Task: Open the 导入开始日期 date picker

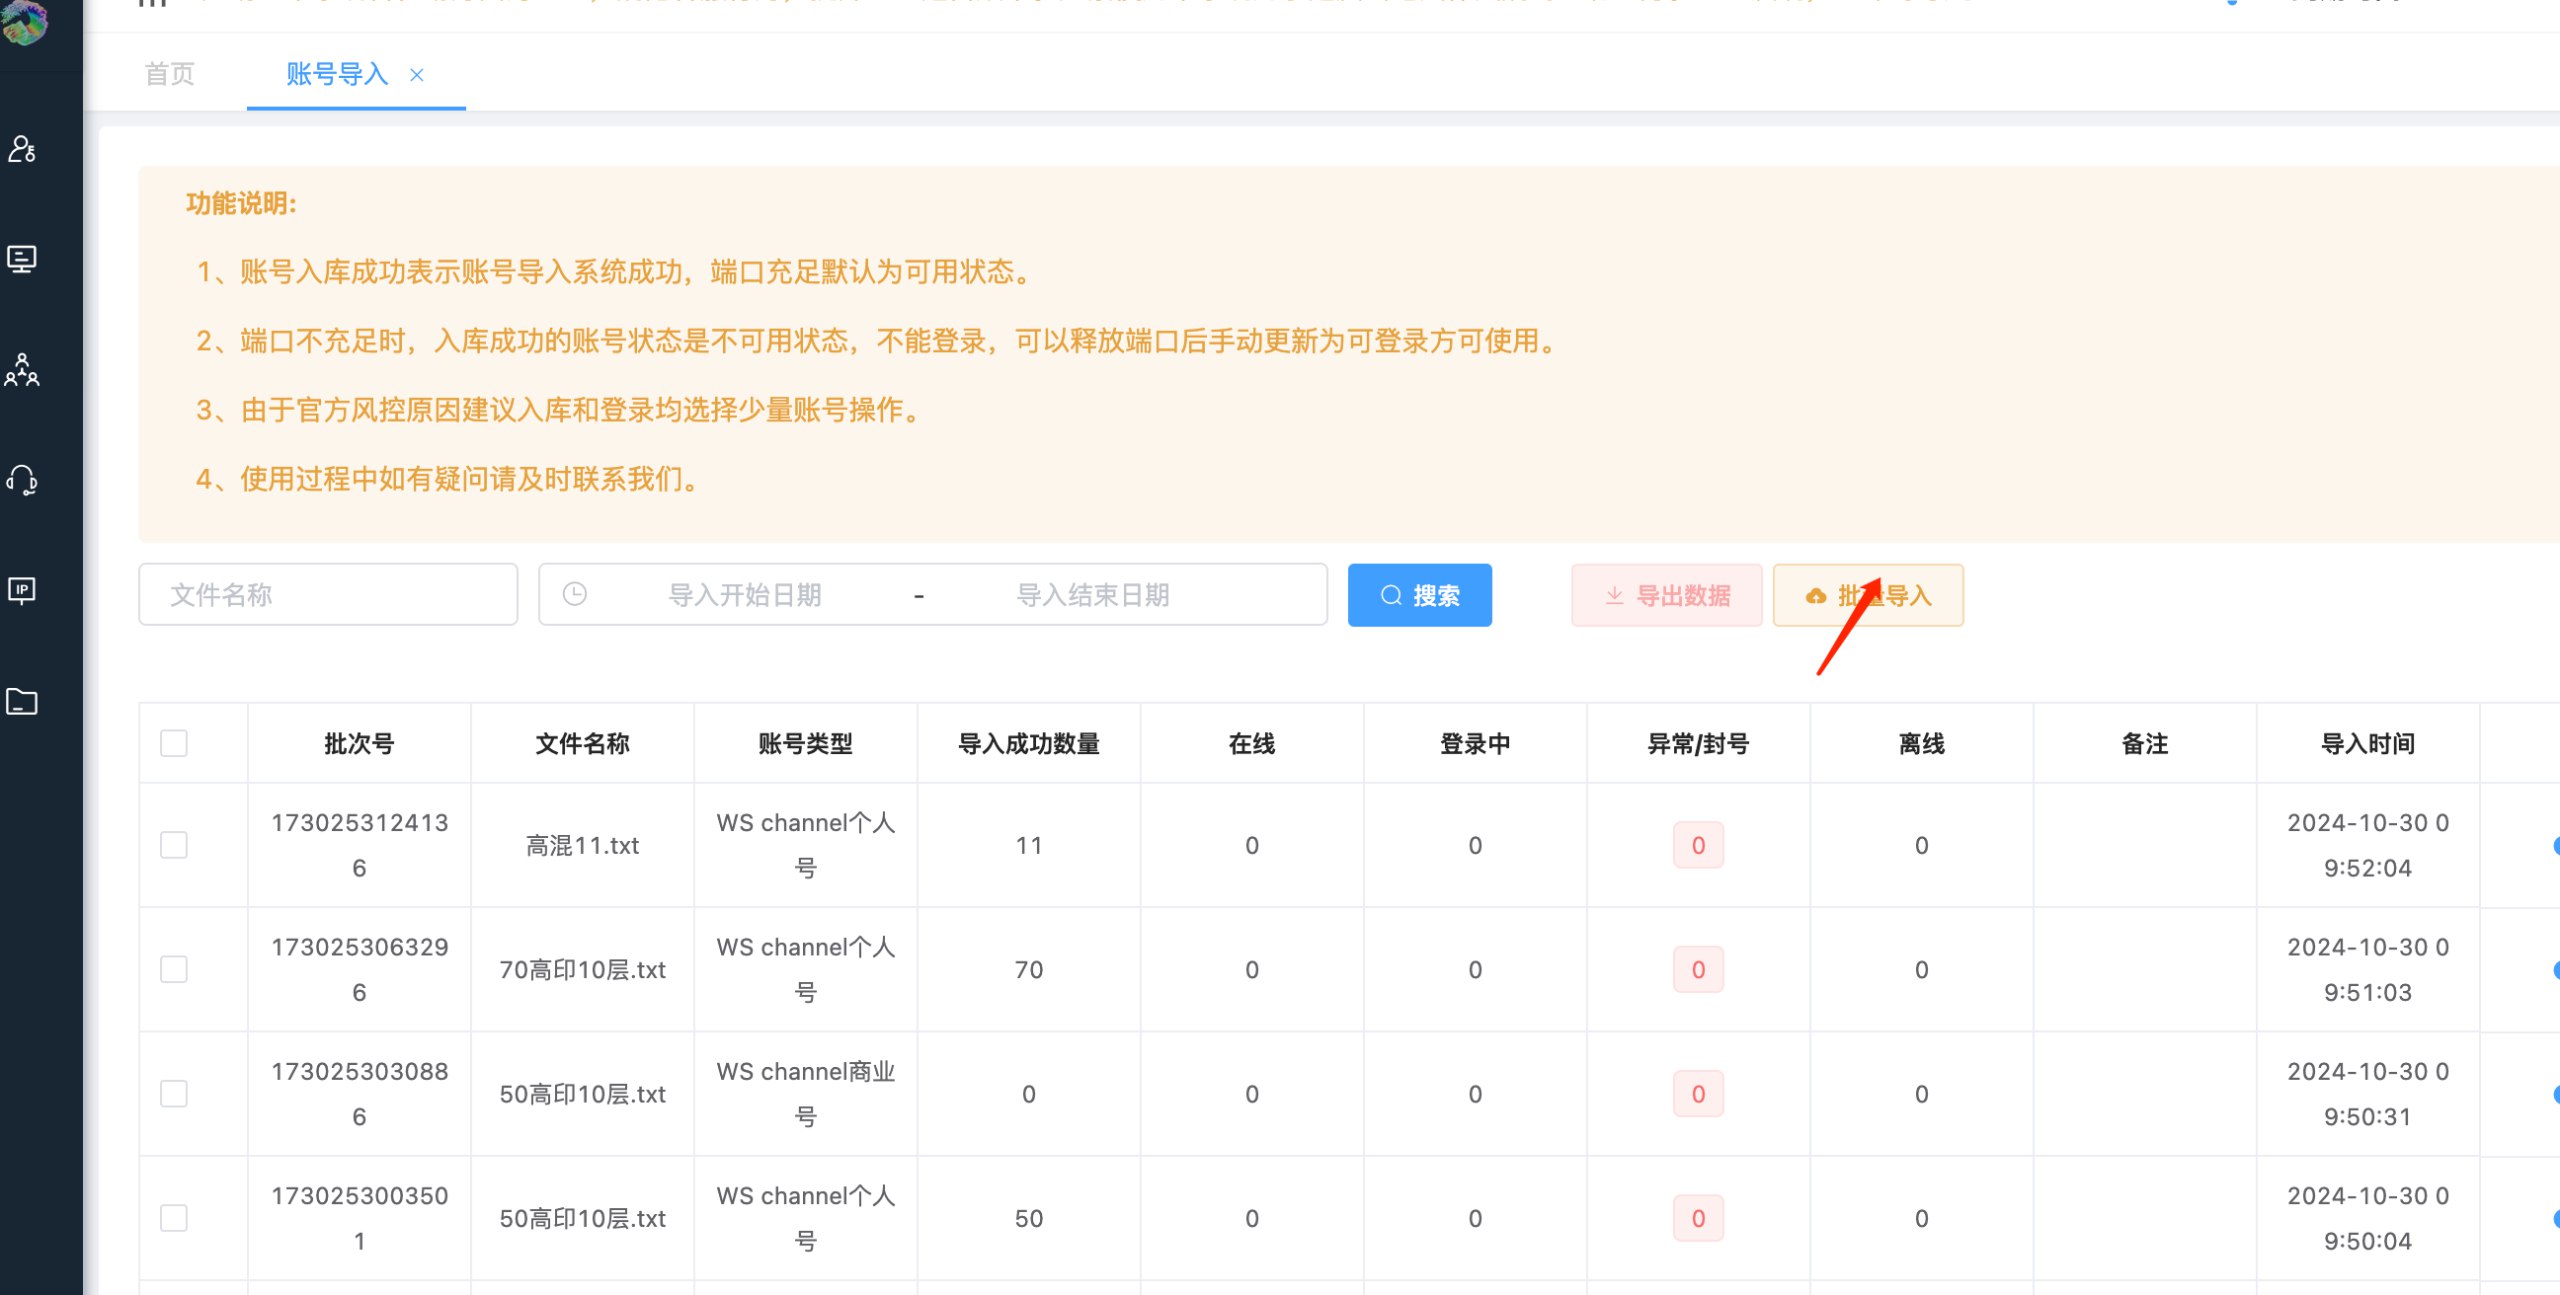Action: coord(744,595)
